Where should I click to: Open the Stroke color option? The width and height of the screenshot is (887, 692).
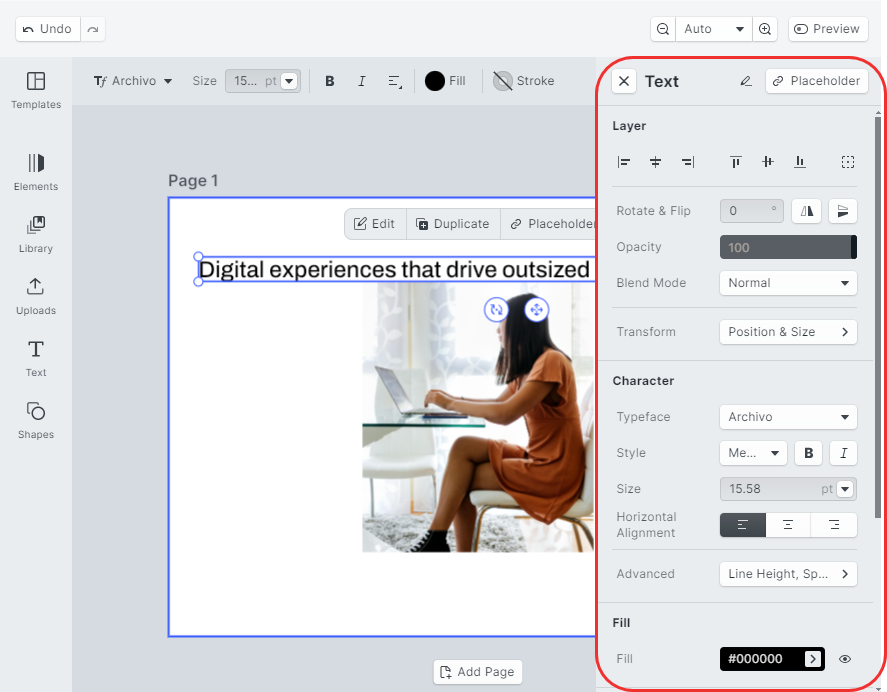click(x=524, y=81)
